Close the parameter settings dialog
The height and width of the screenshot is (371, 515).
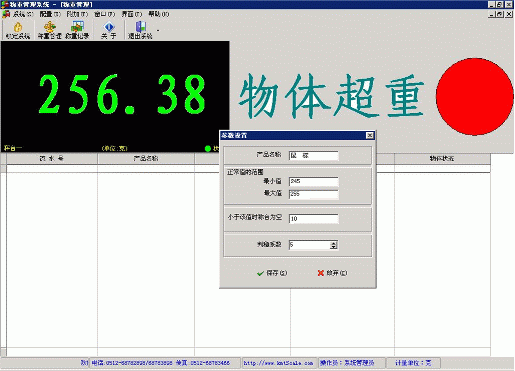(x=370, y=135)
